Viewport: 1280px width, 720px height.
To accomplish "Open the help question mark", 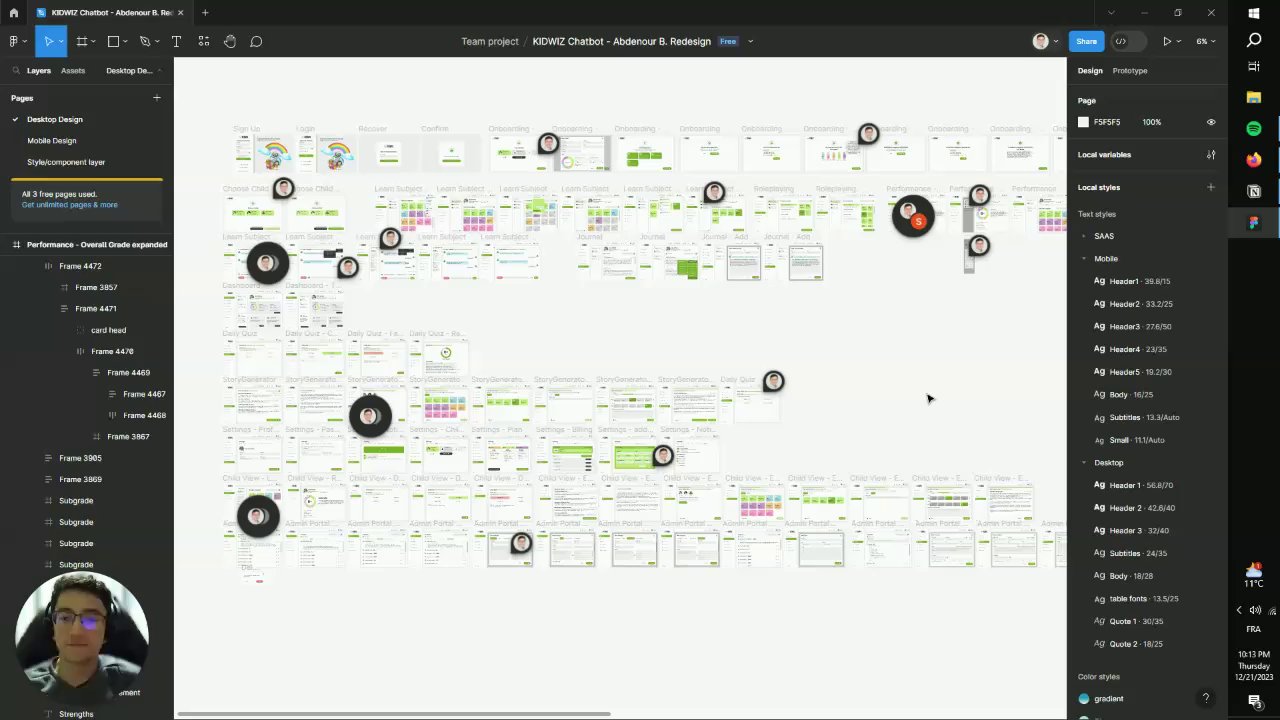I will 1205,698.
